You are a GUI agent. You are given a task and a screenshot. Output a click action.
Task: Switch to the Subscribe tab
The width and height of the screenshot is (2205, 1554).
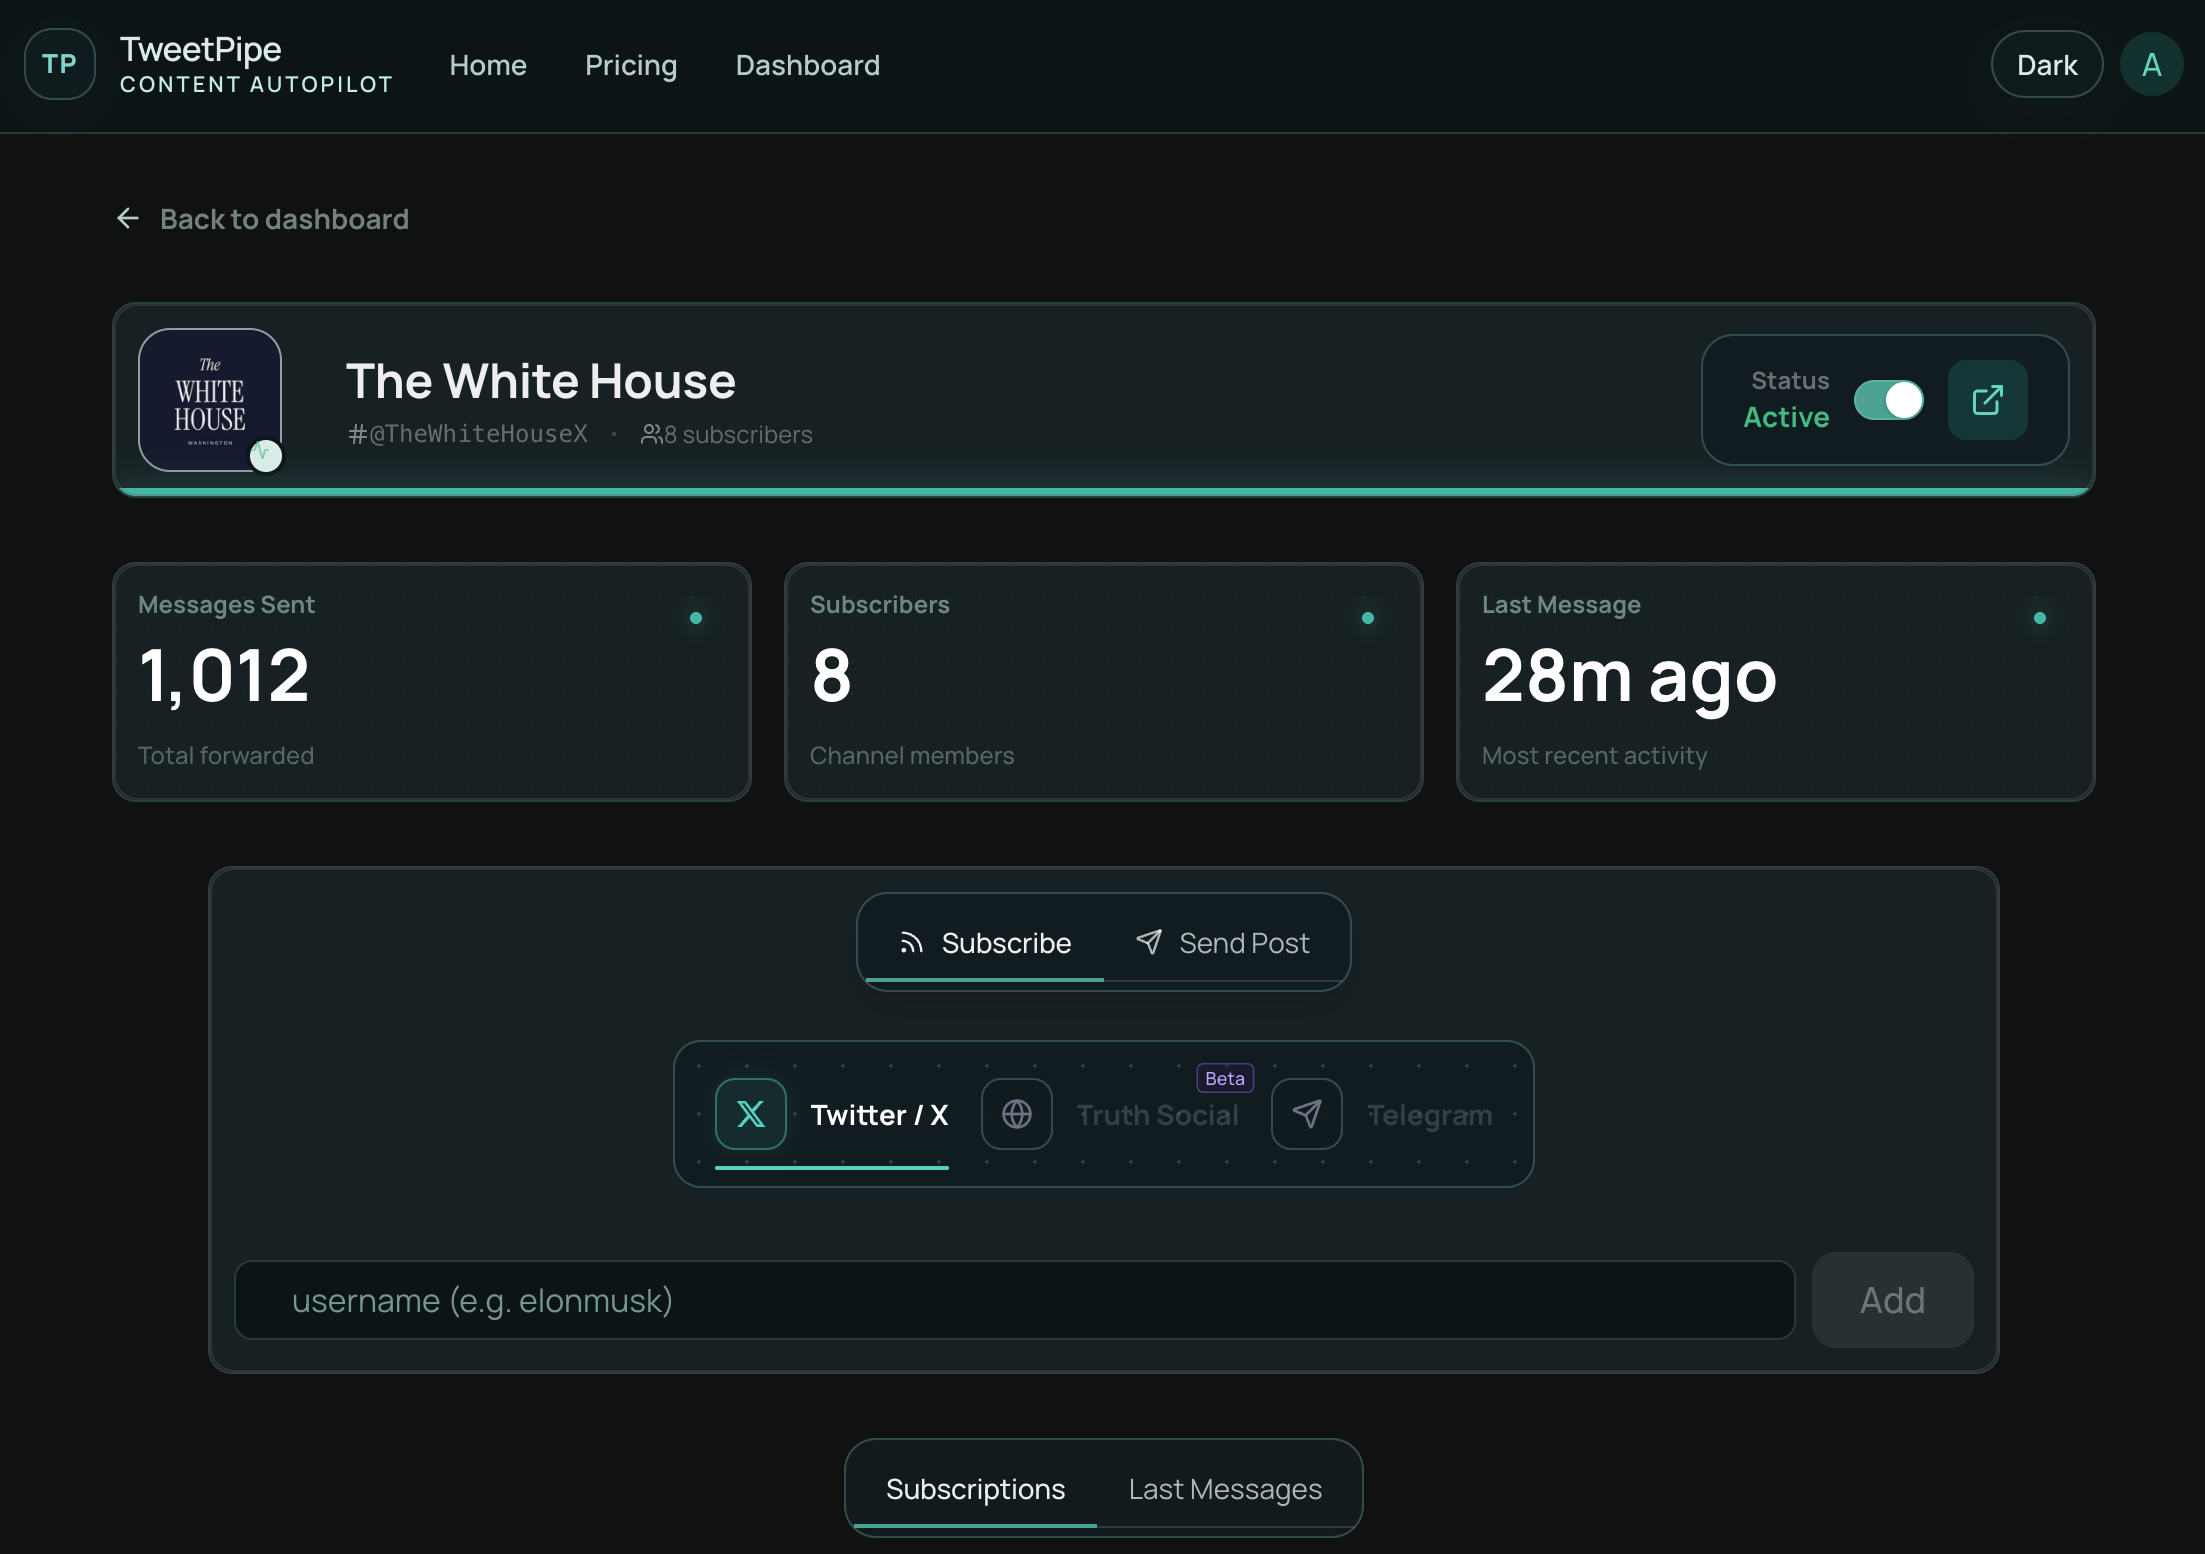[985, 942]
